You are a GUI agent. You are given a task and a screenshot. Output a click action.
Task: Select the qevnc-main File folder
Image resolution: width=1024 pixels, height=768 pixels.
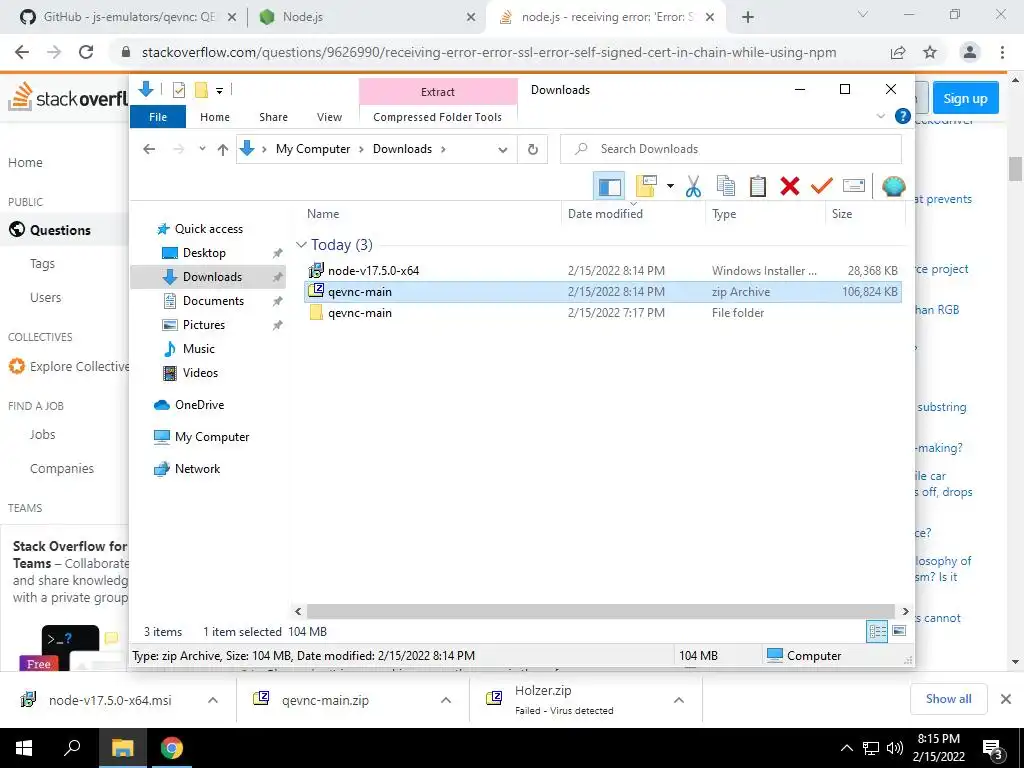coord(603,313)
